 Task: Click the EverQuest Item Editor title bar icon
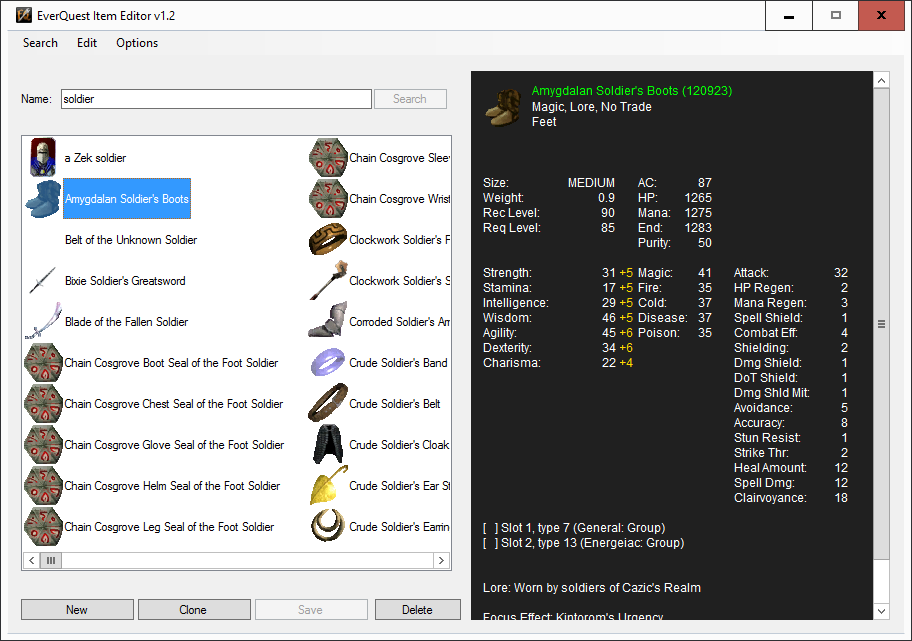click(x=24, y=15)
